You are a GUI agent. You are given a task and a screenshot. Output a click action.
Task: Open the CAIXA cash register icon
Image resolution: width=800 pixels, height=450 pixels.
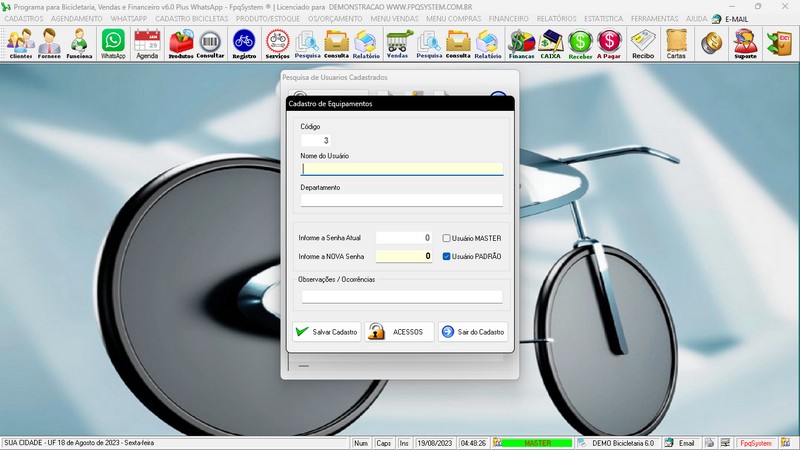tap(551, 44)
